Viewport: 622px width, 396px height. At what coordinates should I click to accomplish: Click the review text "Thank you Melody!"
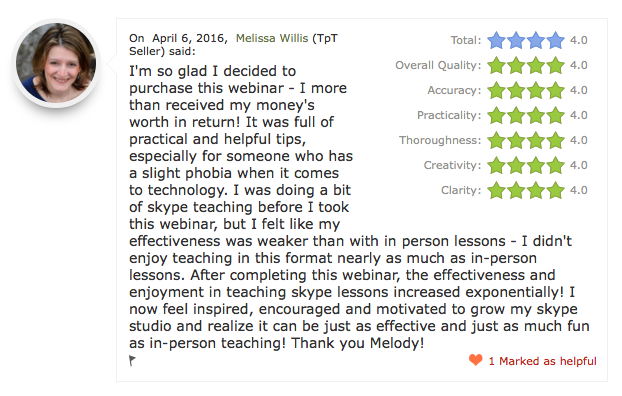357,343
